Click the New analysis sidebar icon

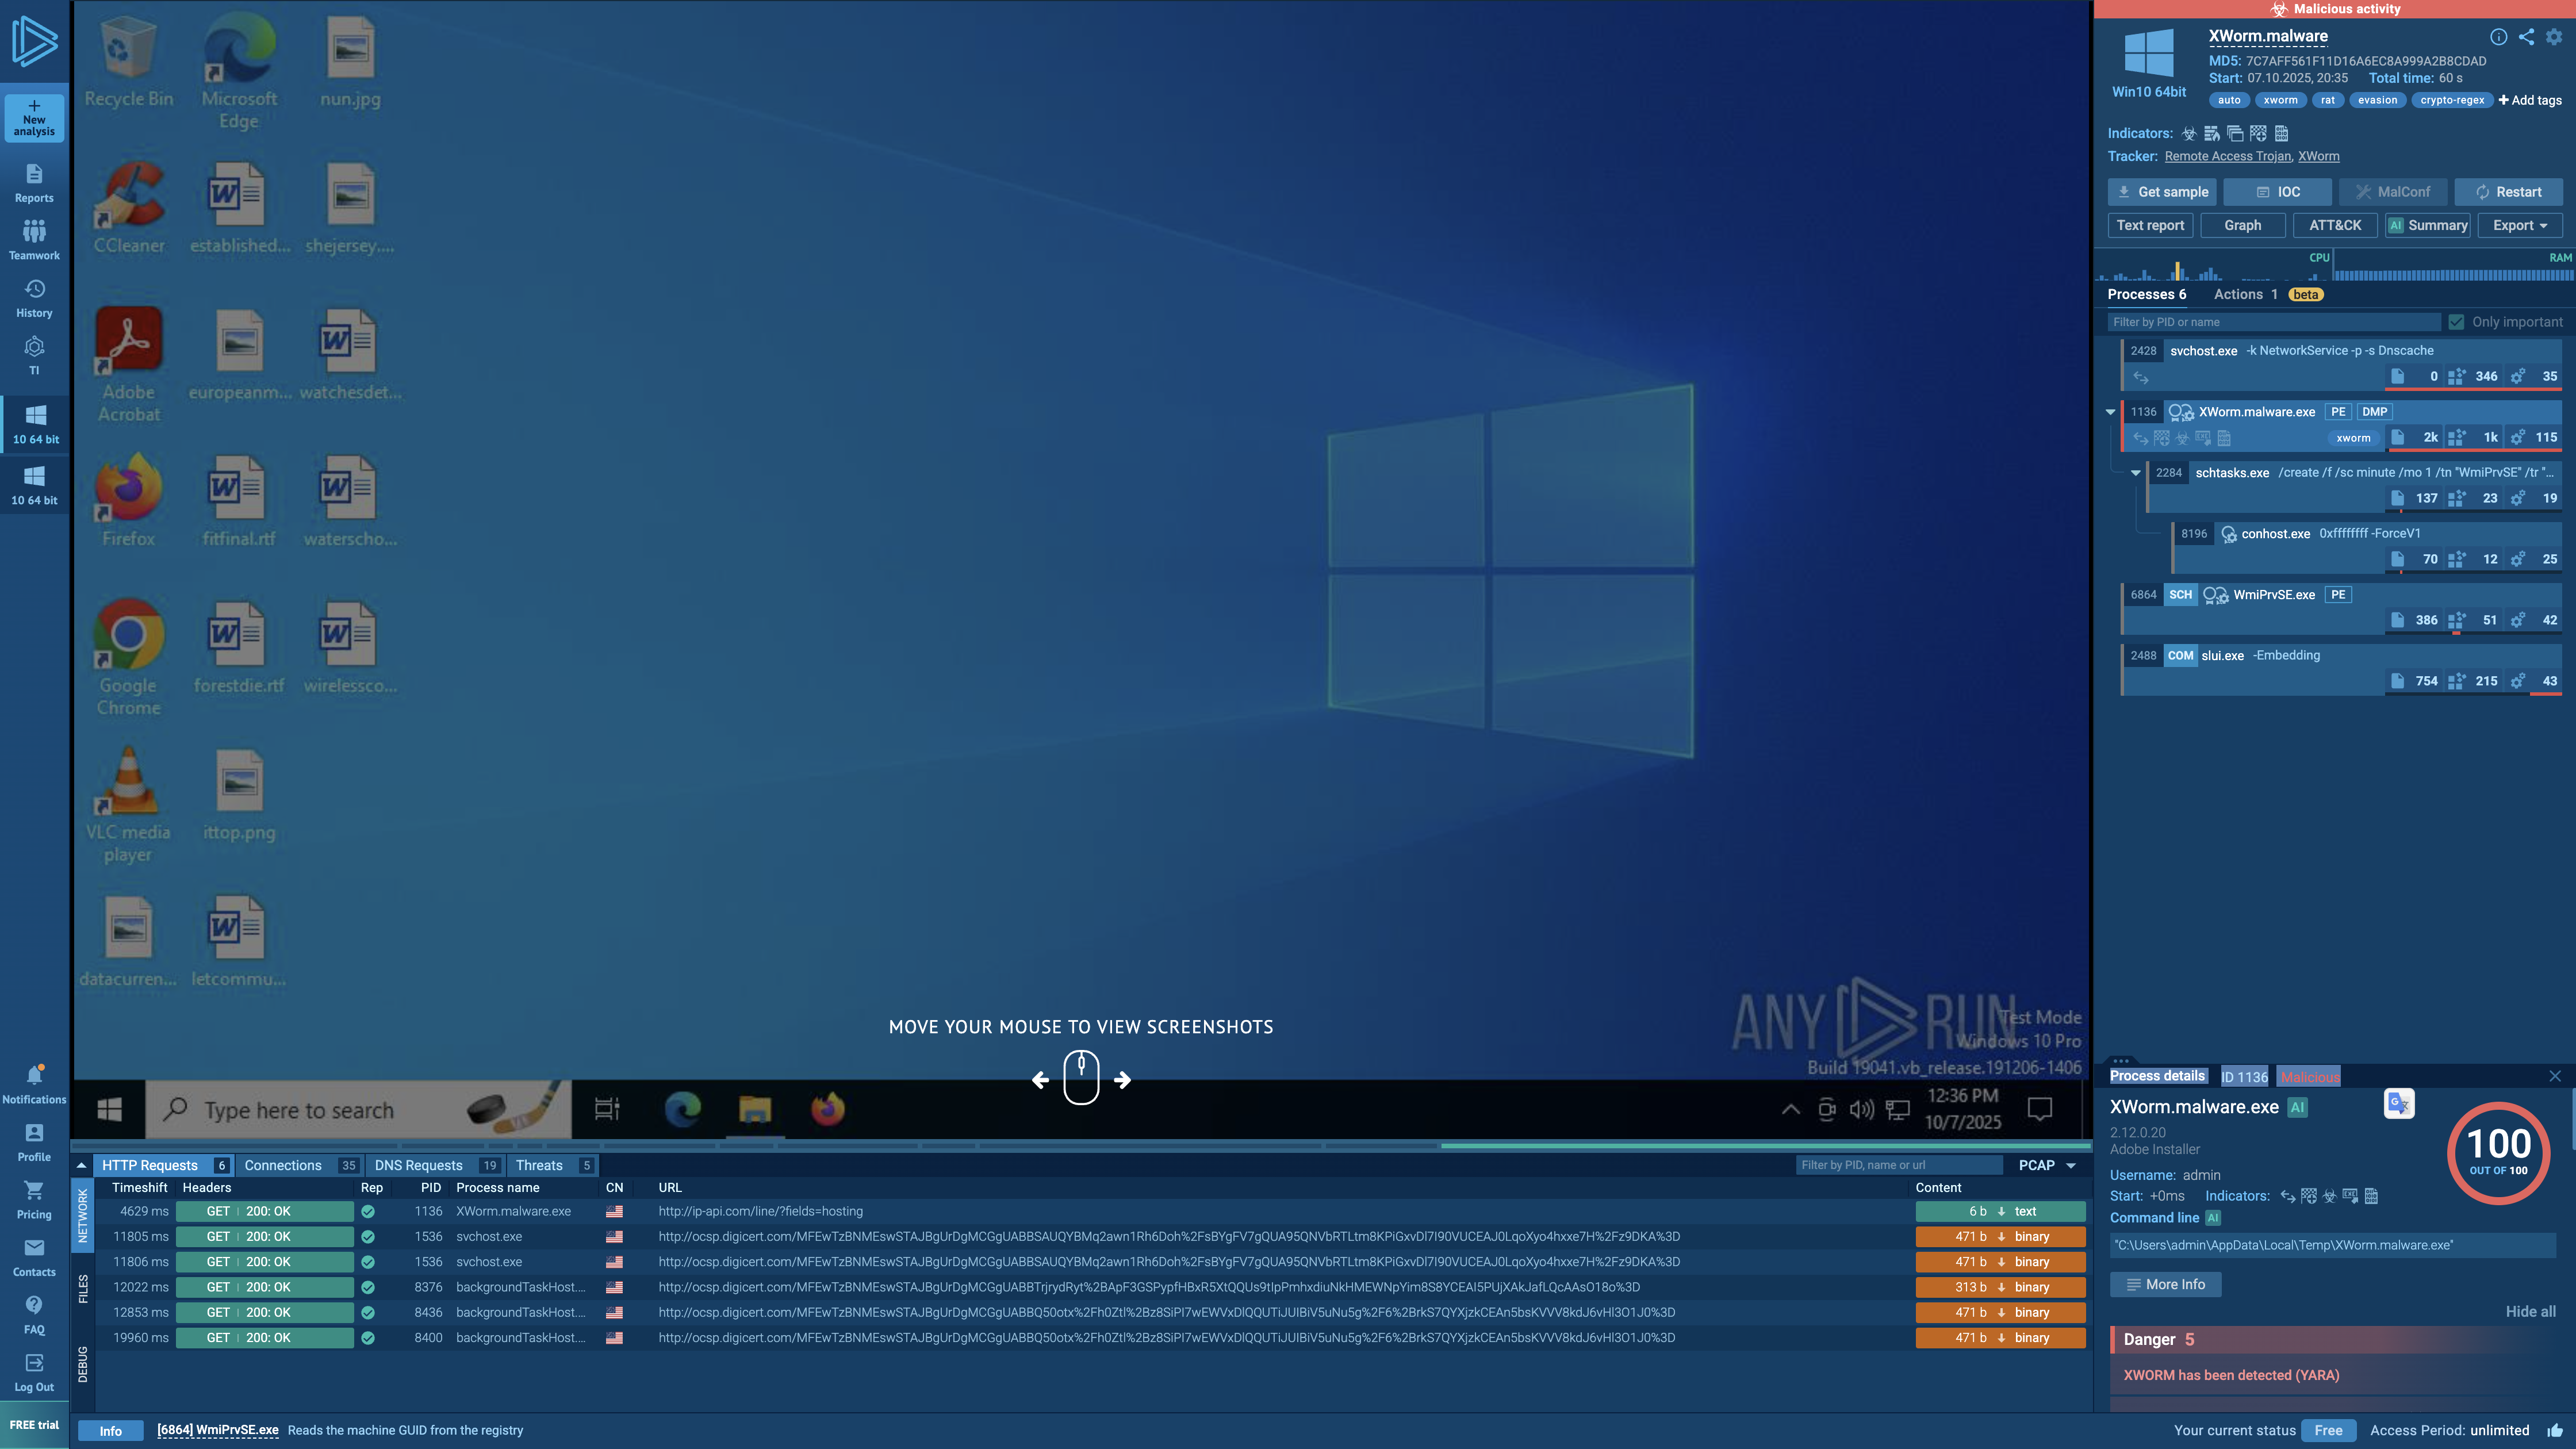34,117
